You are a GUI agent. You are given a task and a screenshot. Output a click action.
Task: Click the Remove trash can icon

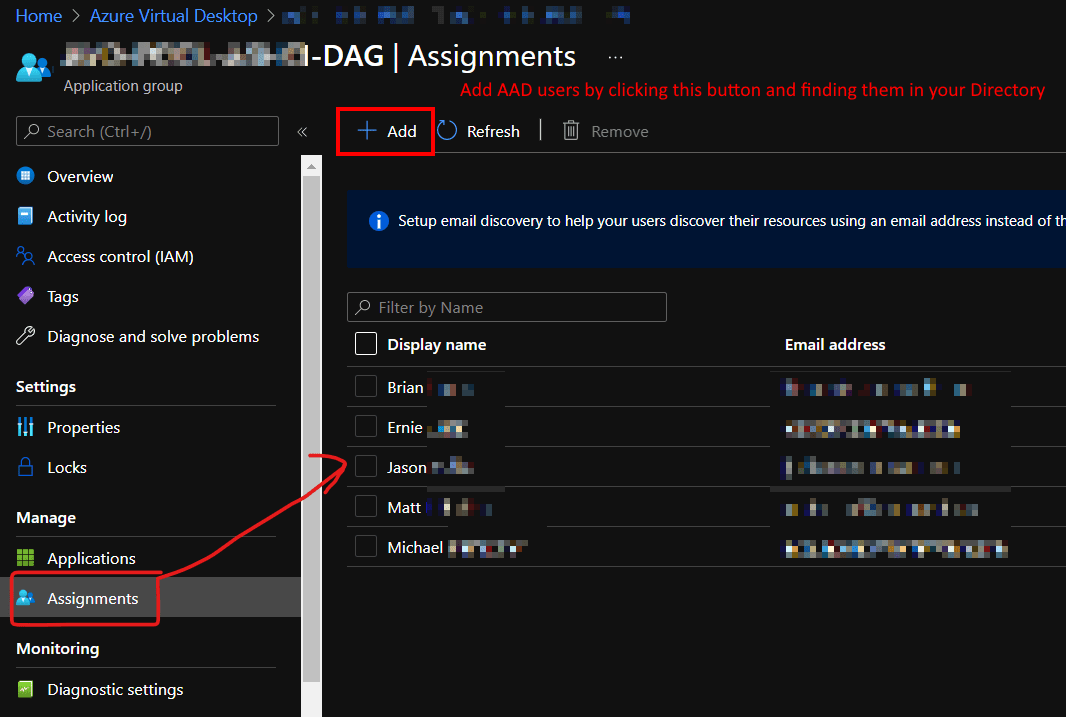[x=571, y=130]
